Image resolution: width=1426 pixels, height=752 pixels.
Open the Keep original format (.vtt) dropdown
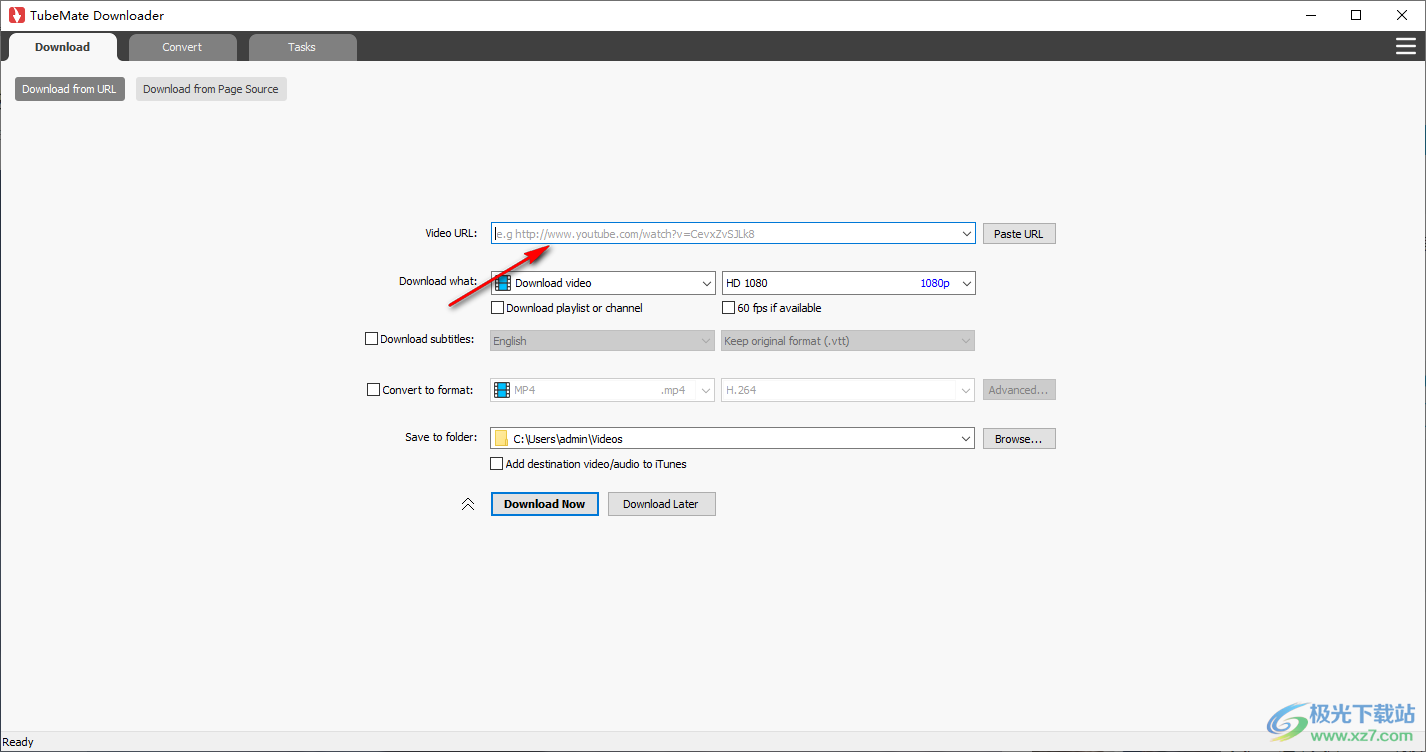(x=848, y=341)
